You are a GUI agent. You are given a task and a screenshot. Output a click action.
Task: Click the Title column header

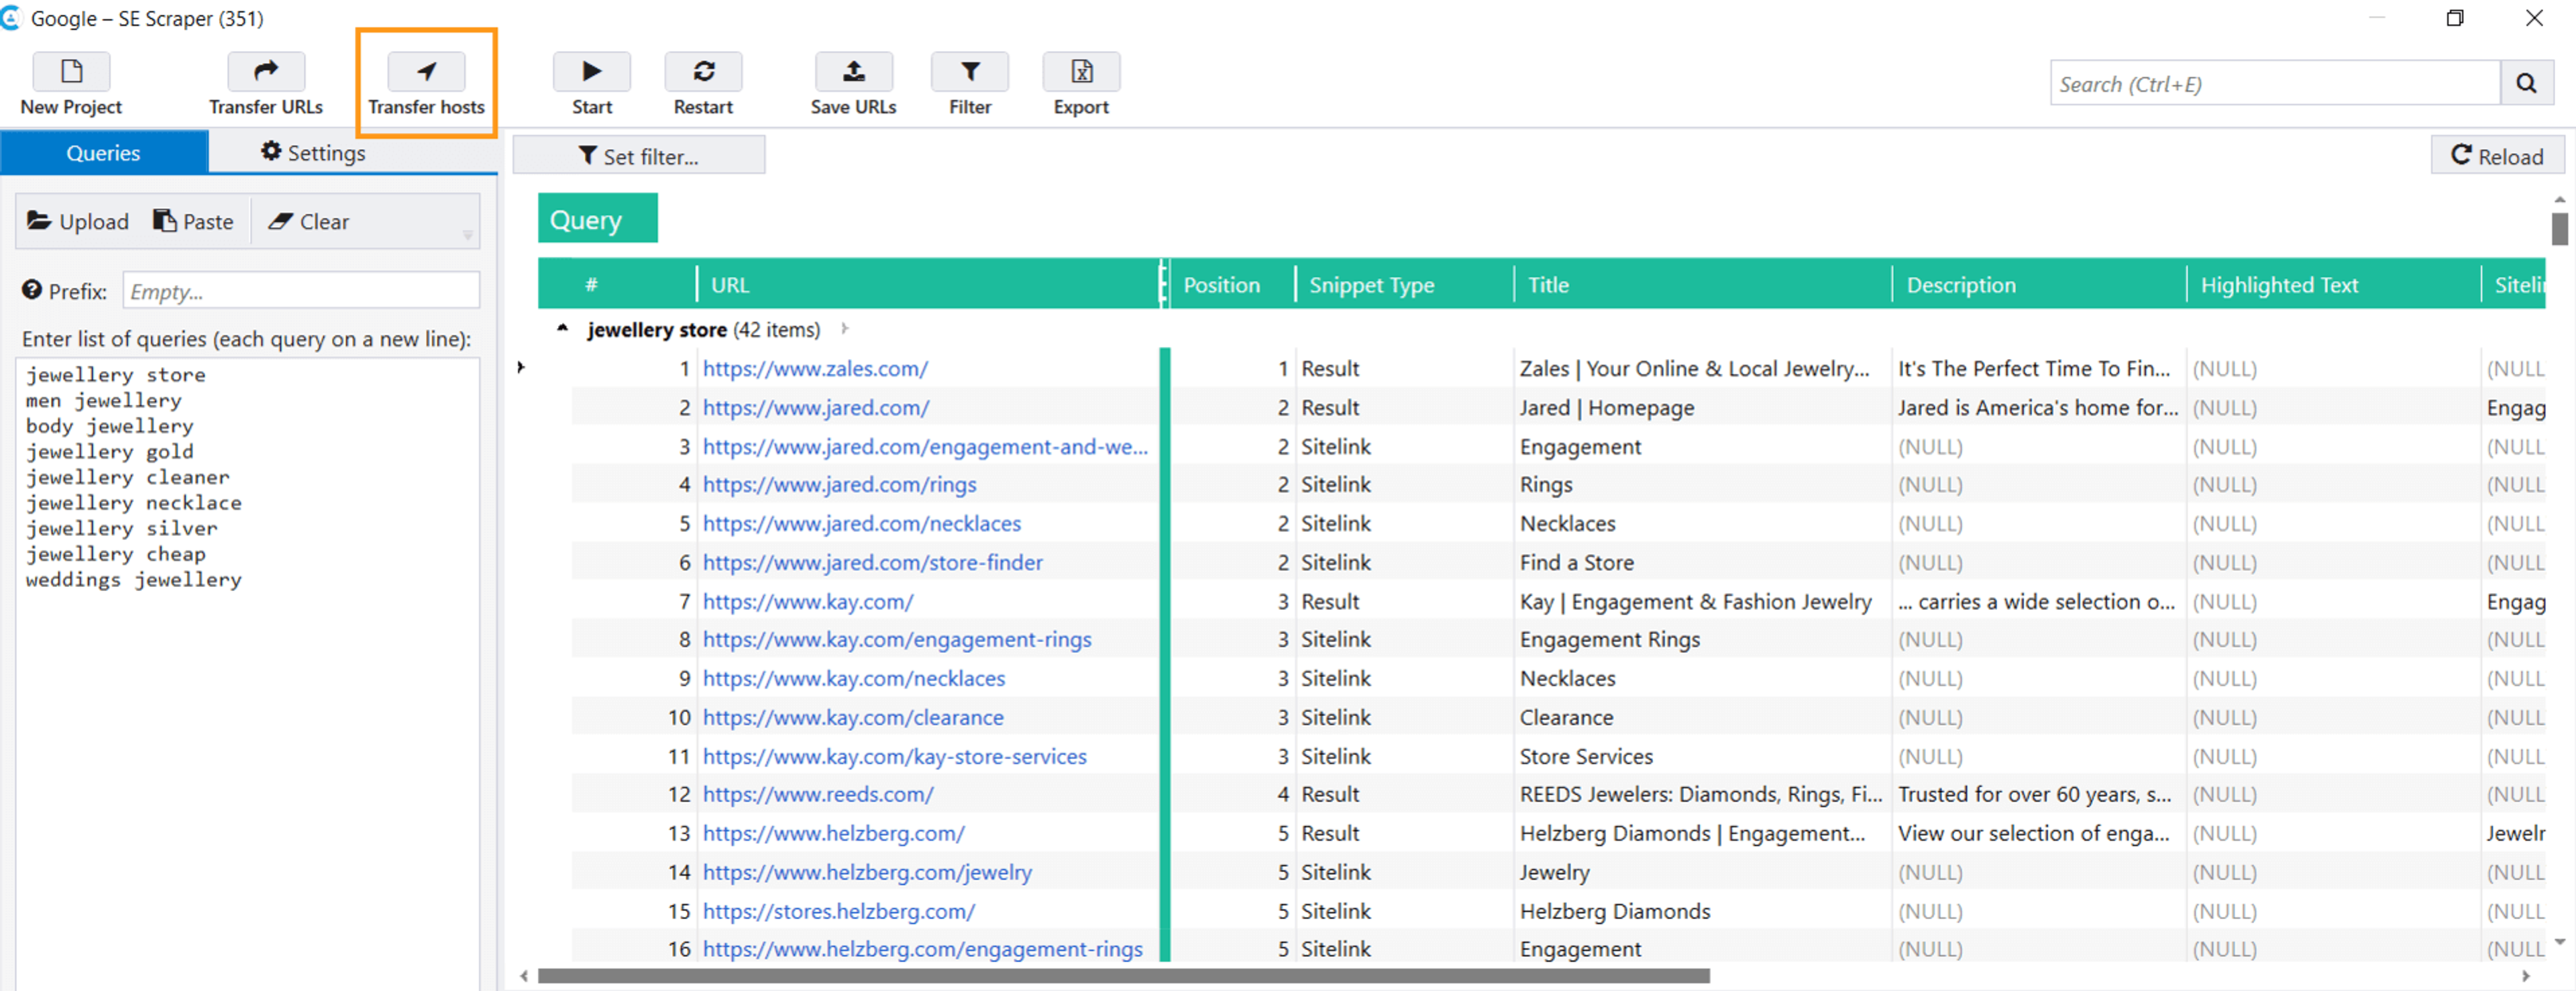coord(1703,284)
